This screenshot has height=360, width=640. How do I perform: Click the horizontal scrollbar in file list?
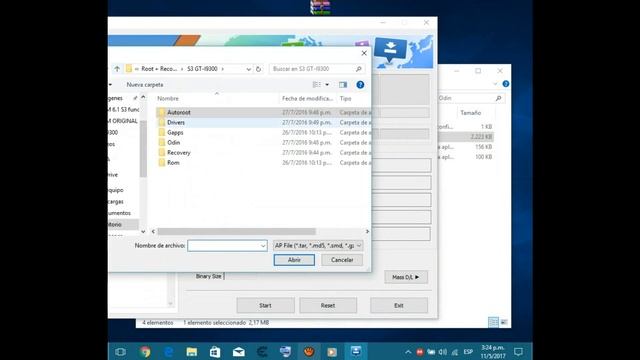click(x=237, y=231)
